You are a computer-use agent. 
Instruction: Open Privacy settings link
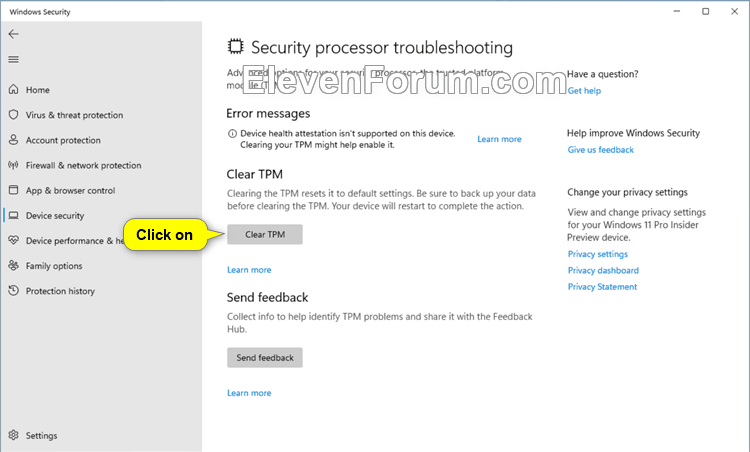(597, 254)
